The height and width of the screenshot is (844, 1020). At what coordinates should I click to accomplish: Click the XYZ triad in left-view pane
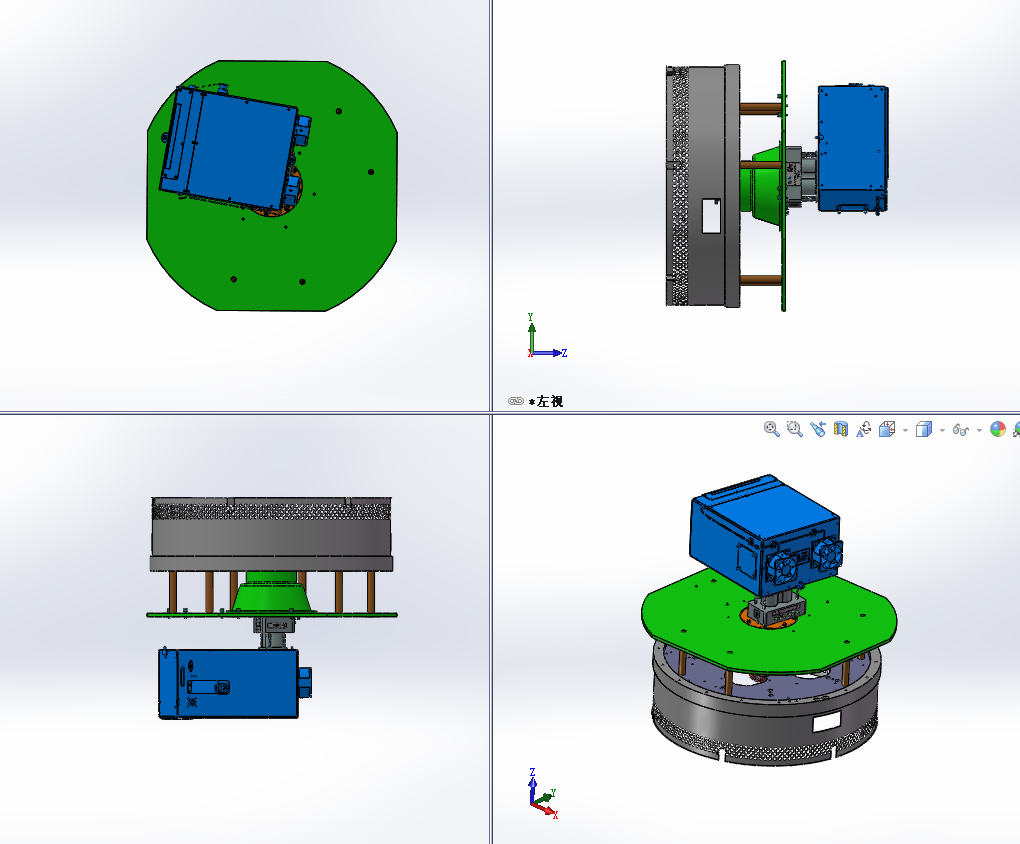[x=546, y=336]
